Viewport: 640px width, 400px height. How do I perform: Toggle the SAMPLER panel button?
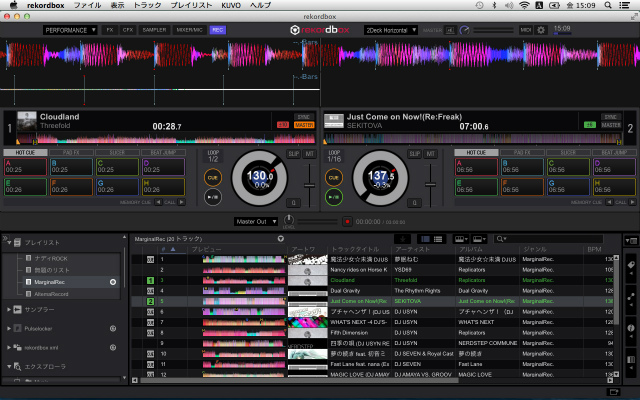click(154, 30)
